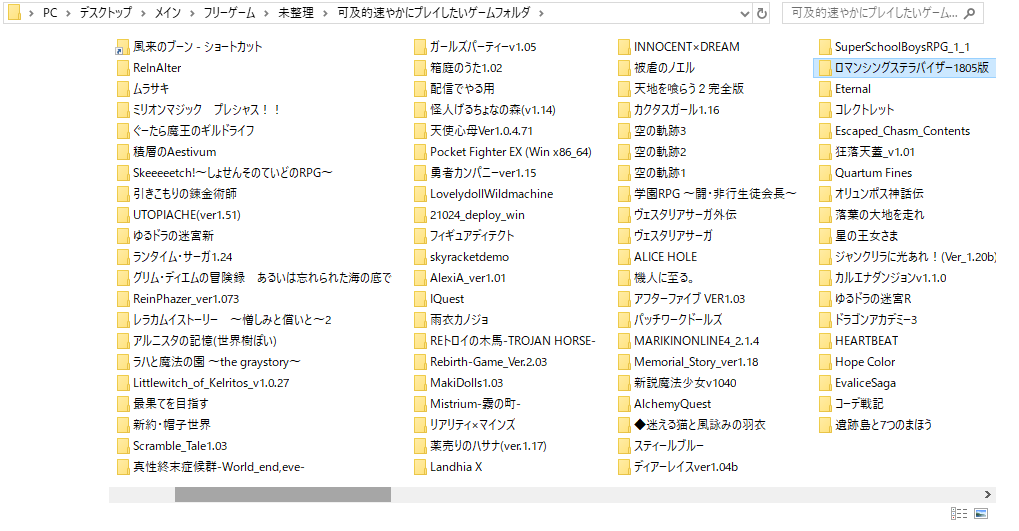The height and width of the screenshot is (531, 1019).
Task: Click the scrollbar right arrow
Action: point(988,495)
